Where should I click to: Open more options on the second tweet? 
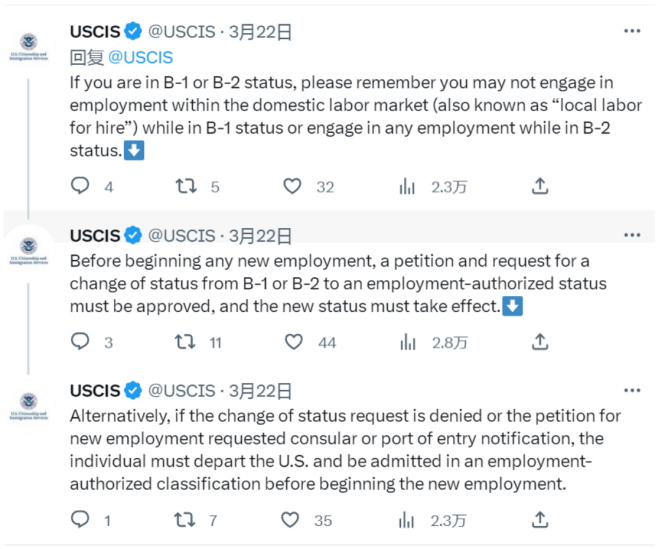[x=631, y=235]
